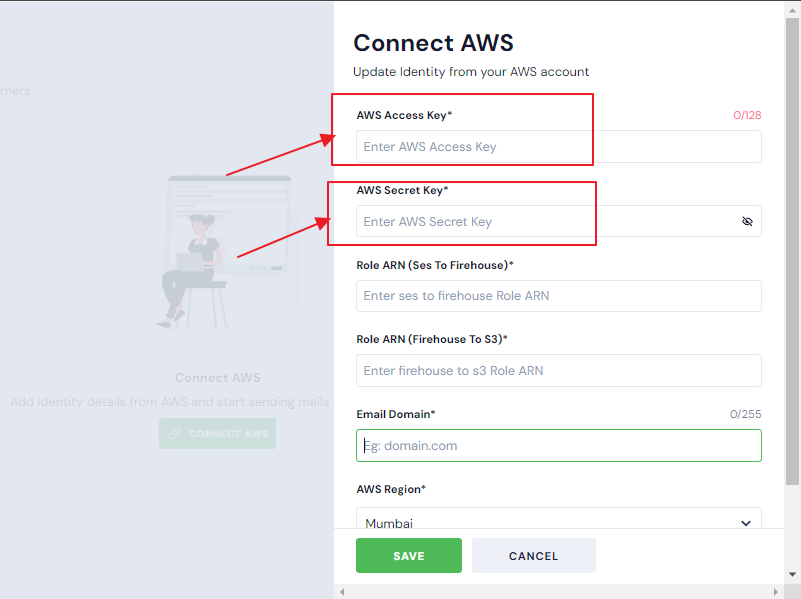Viewport: 801px width, 599px height.
Task: Click the 0/255 character counter
Action: click(x=747, y=413)
